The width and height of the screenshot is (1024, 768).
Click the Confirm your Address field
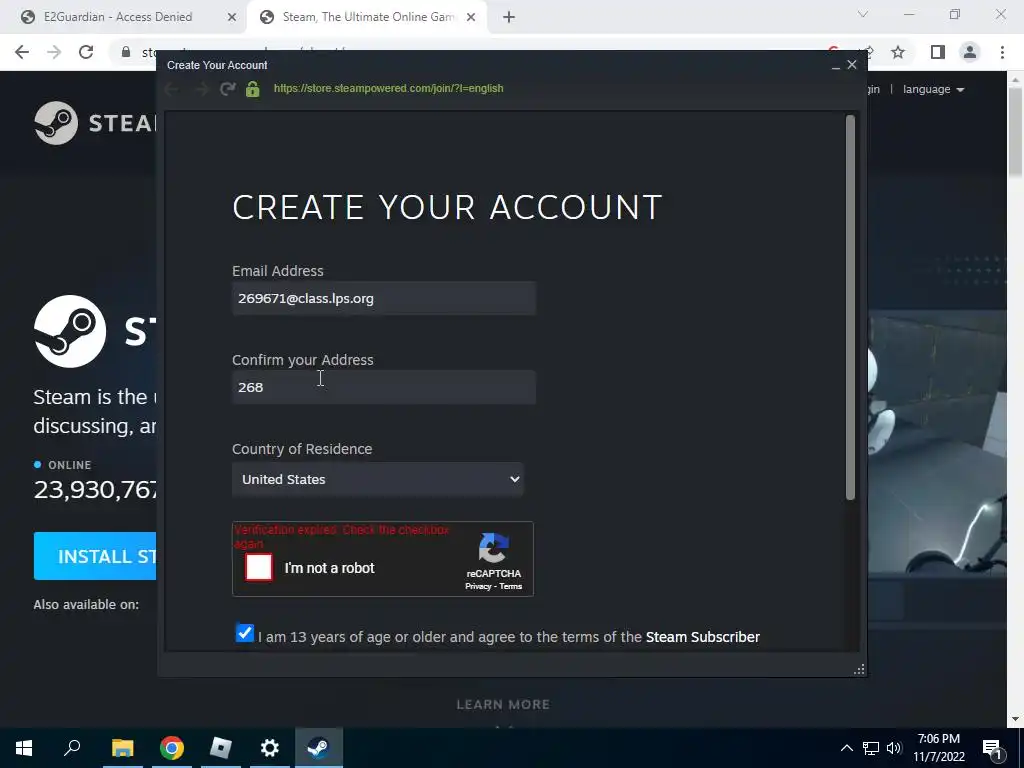384,387
